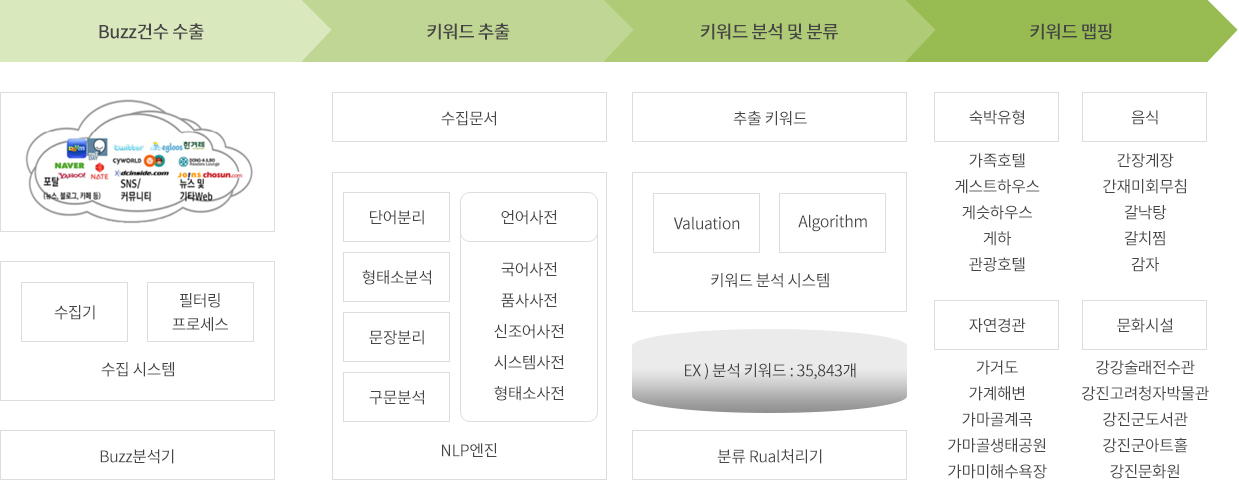Select the 숙박유형 category box
The height and width of the screenshot is (480, 1239).
tap(996, 117)
